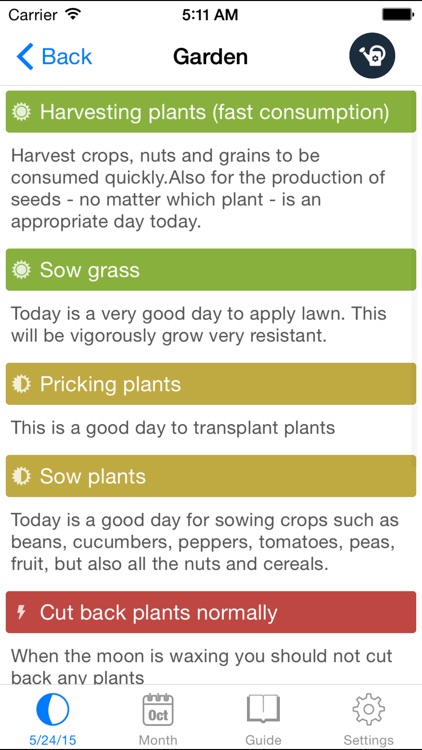This screenshot has width=422, height=750.
Task: Switch to the Month calendar tab
Action: pyautogui.click(x=158, y=718)
